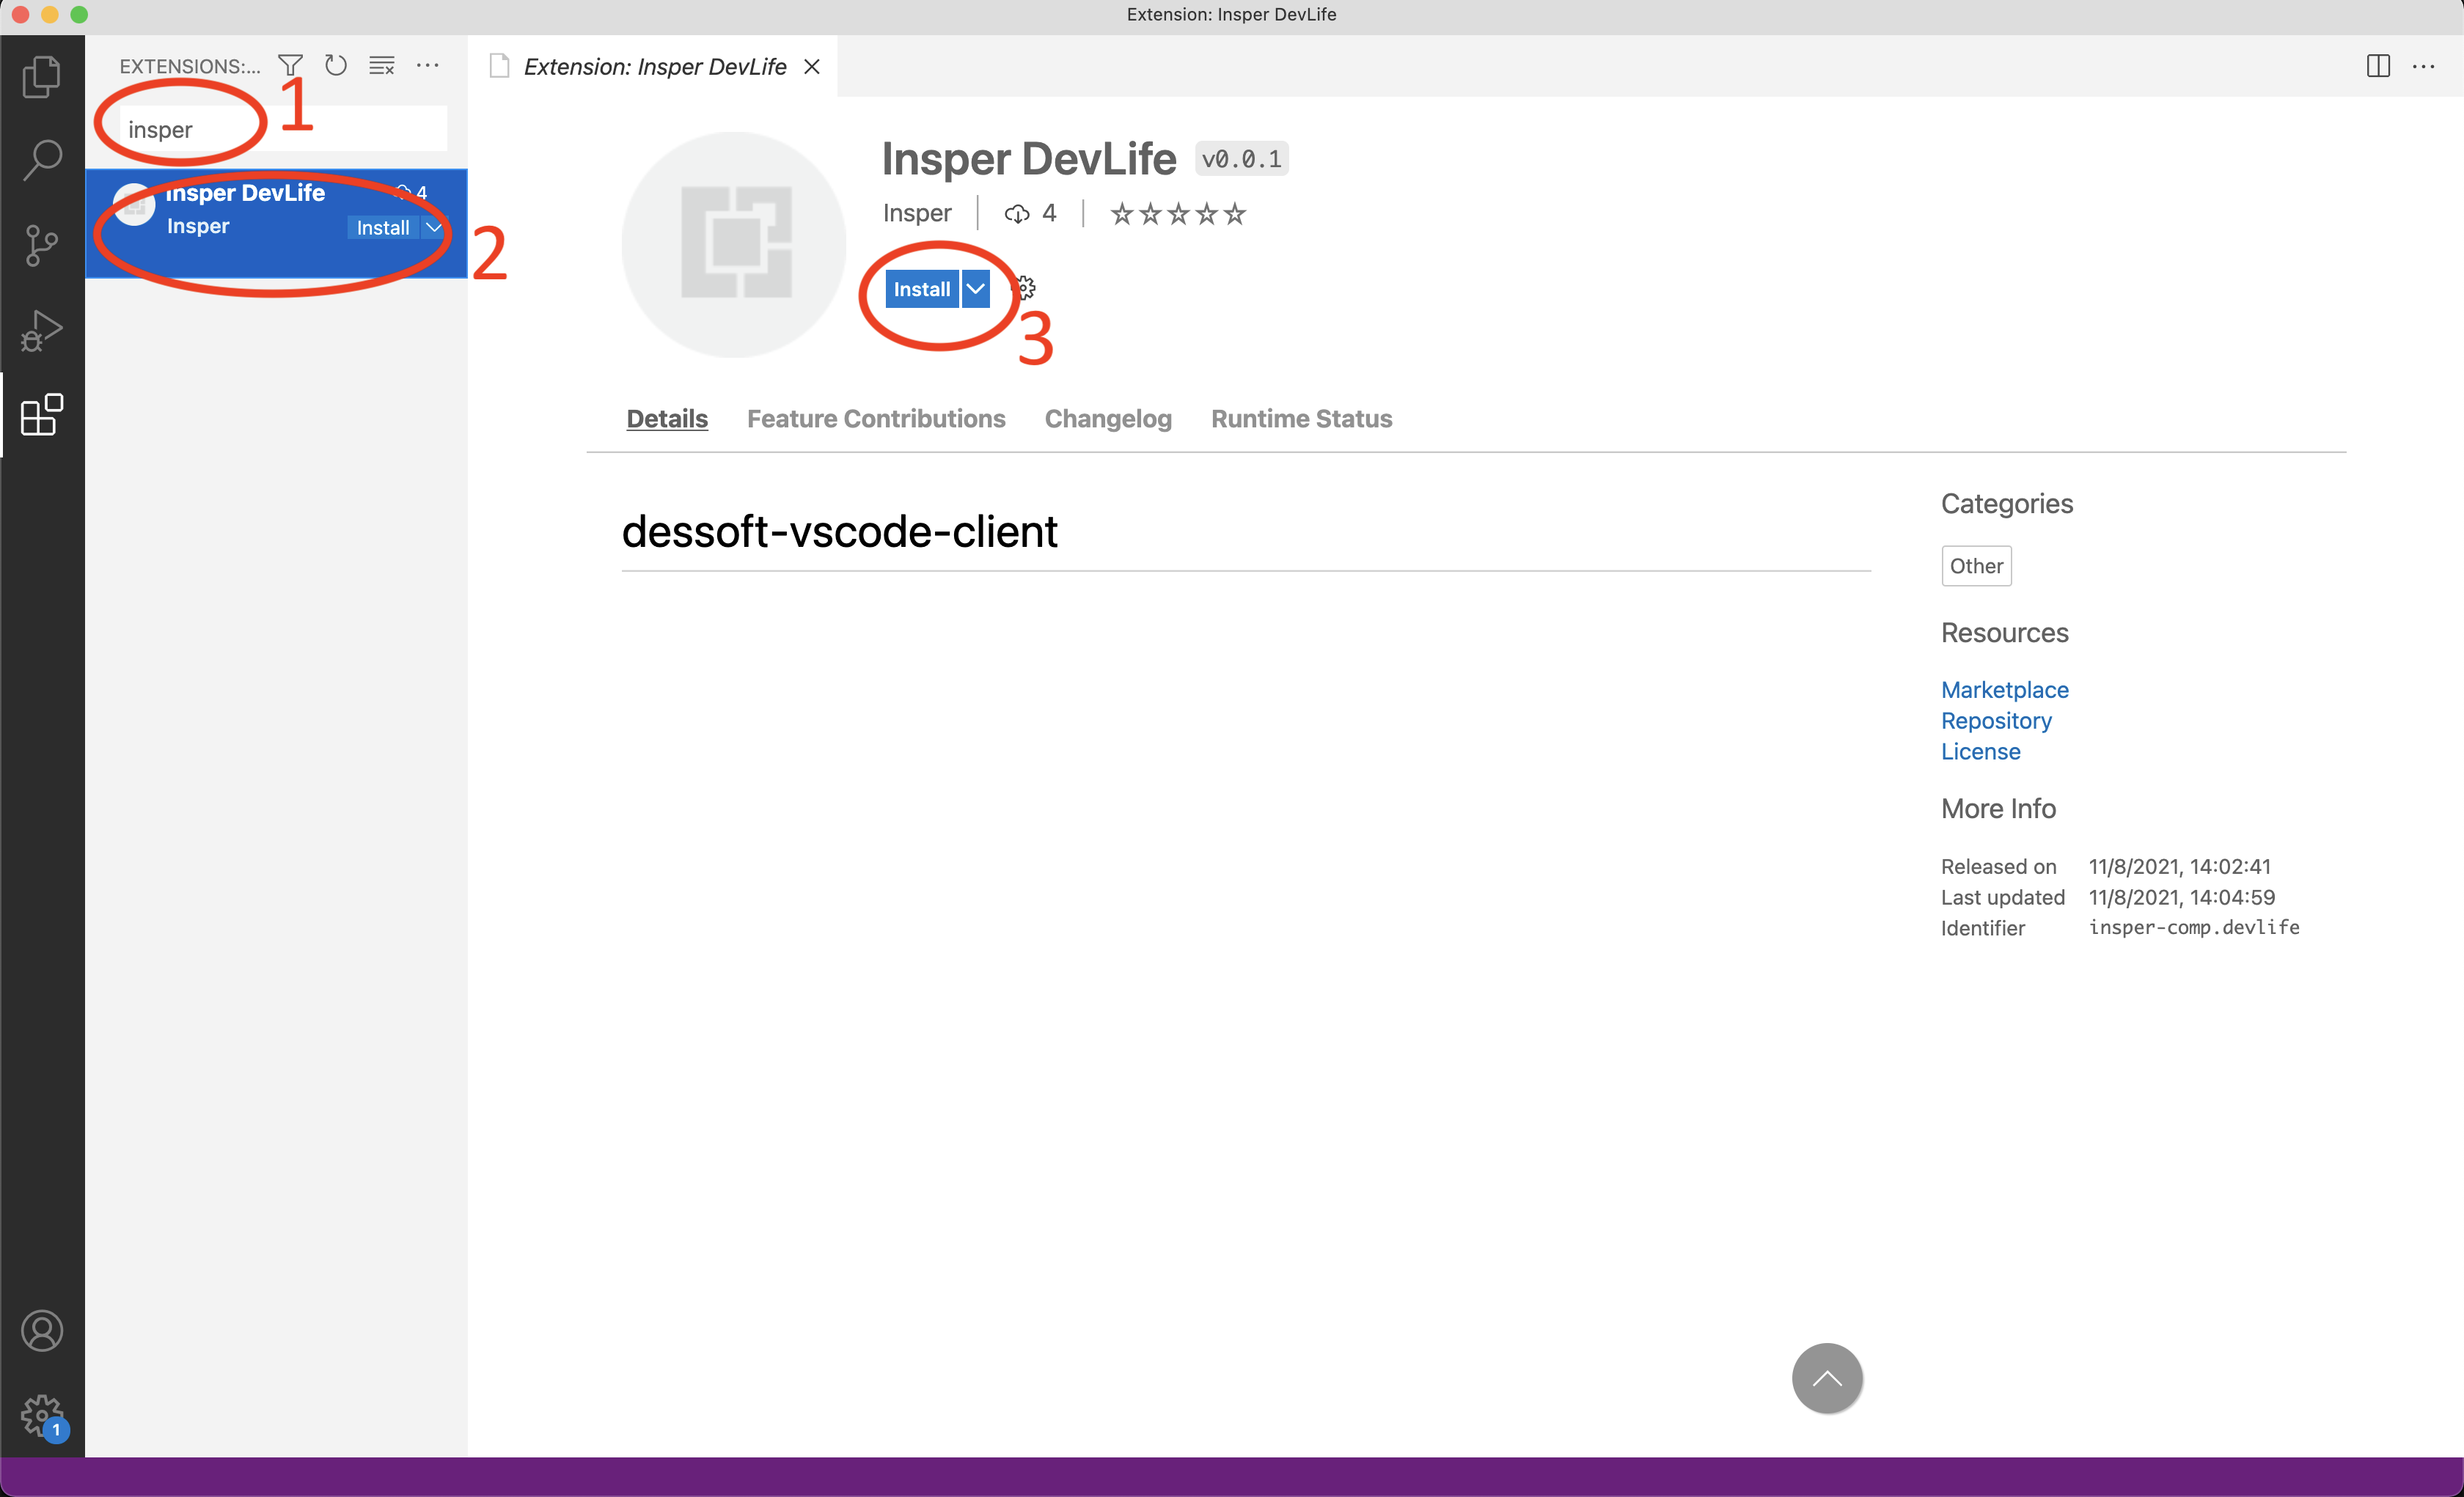Open the Changelog tab
The image size is (2464, 1497).
tap(1107, 419)
